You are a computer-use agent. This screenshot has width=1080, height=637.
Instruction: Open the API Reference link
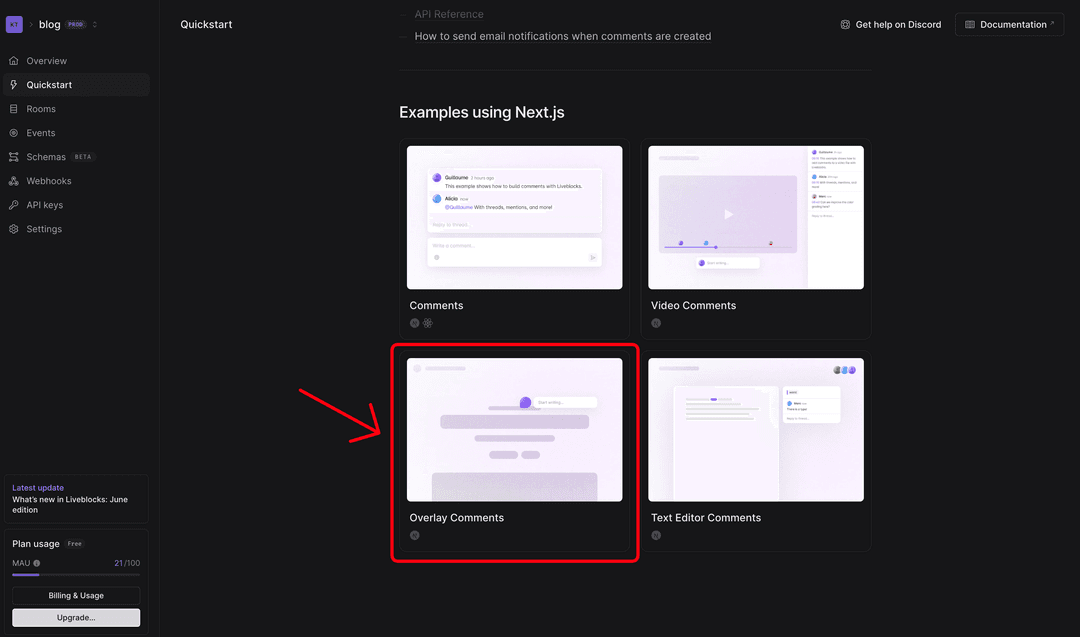[448, 14]
